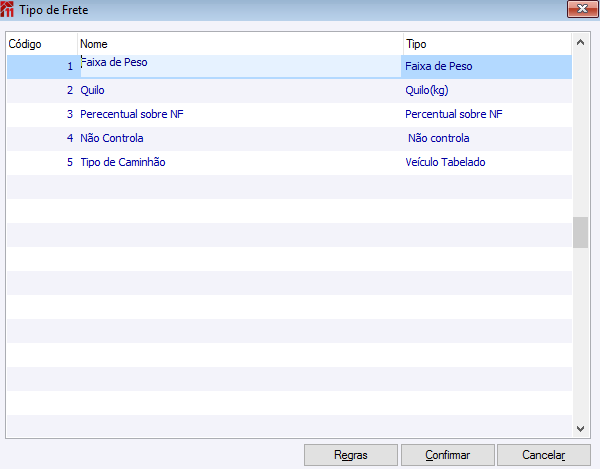Edit the Nome field 'Faixa de Peso'
Image resolution: width=600 pixels, height=469 pixels.
click(x=240, y=66)
